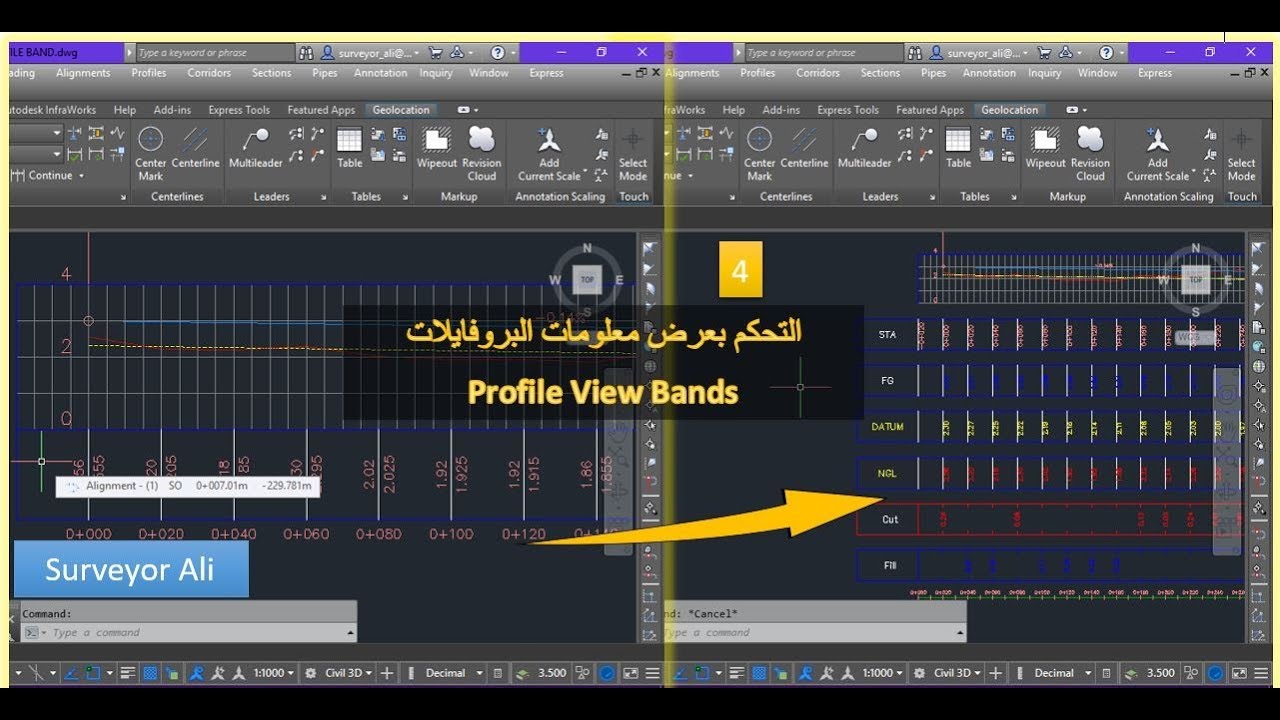Open Sections menu in right window
This screenshot has height=720, width=1280.
click(x=880, y=73)
